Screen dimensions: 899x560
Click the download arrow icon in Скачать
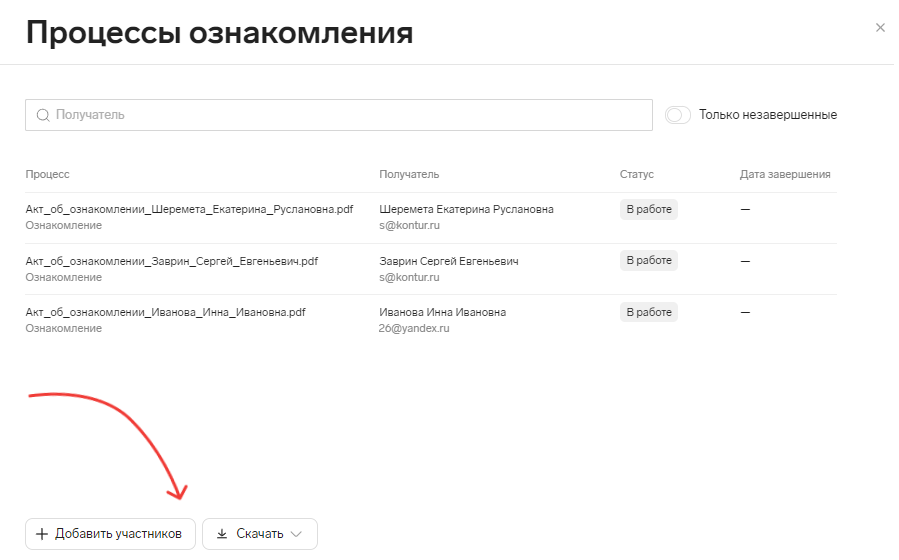pyautogui.click(x=222, y=534)
